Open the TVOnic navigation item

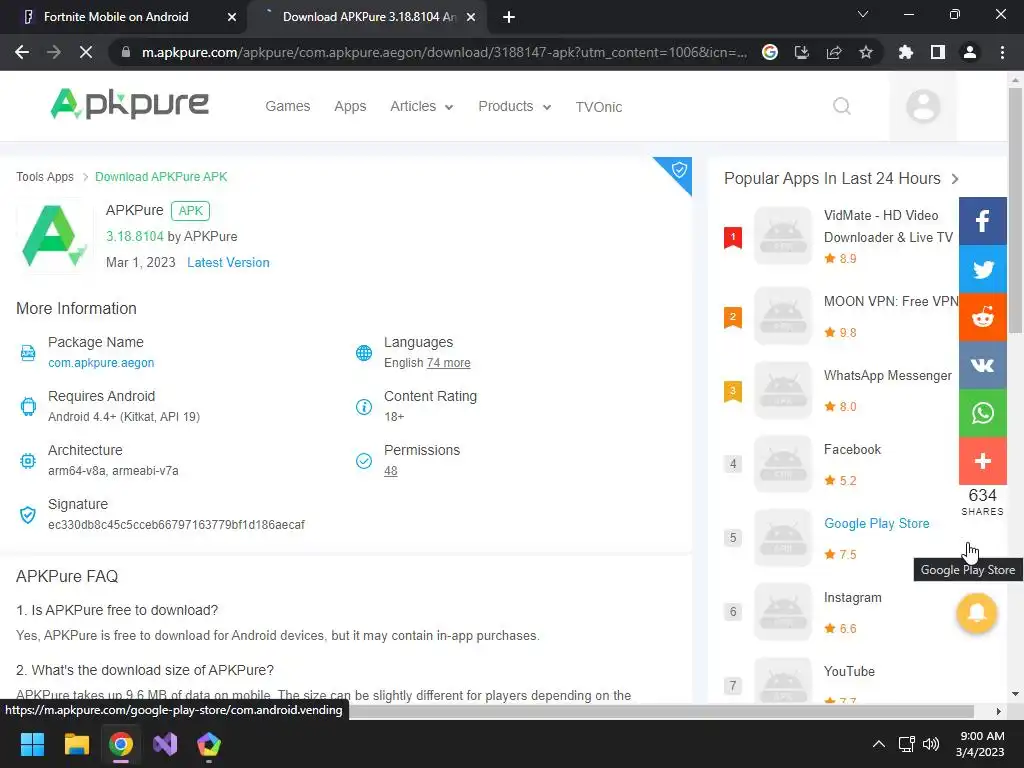pyautogui.click(x=598, y=106)
